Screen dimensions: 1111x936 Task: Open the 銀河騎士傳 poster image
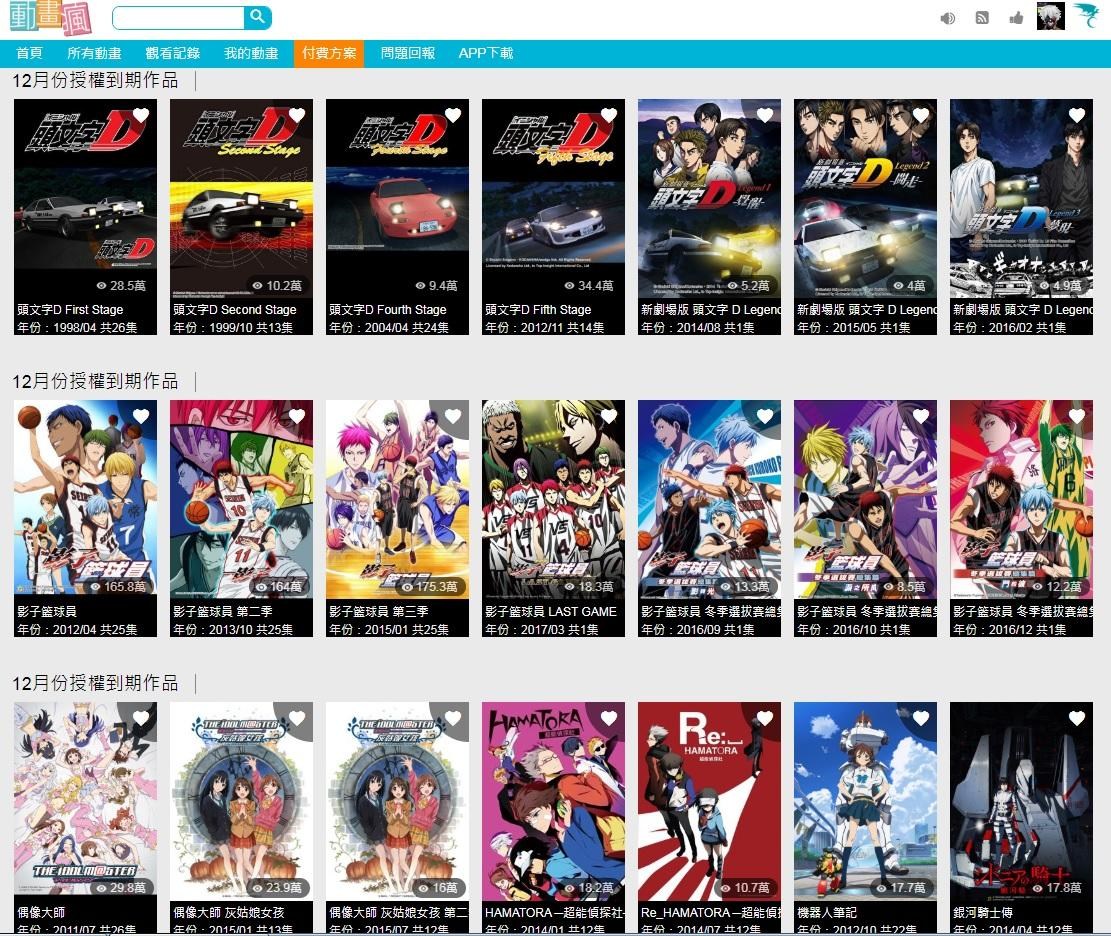(1021, 801)
